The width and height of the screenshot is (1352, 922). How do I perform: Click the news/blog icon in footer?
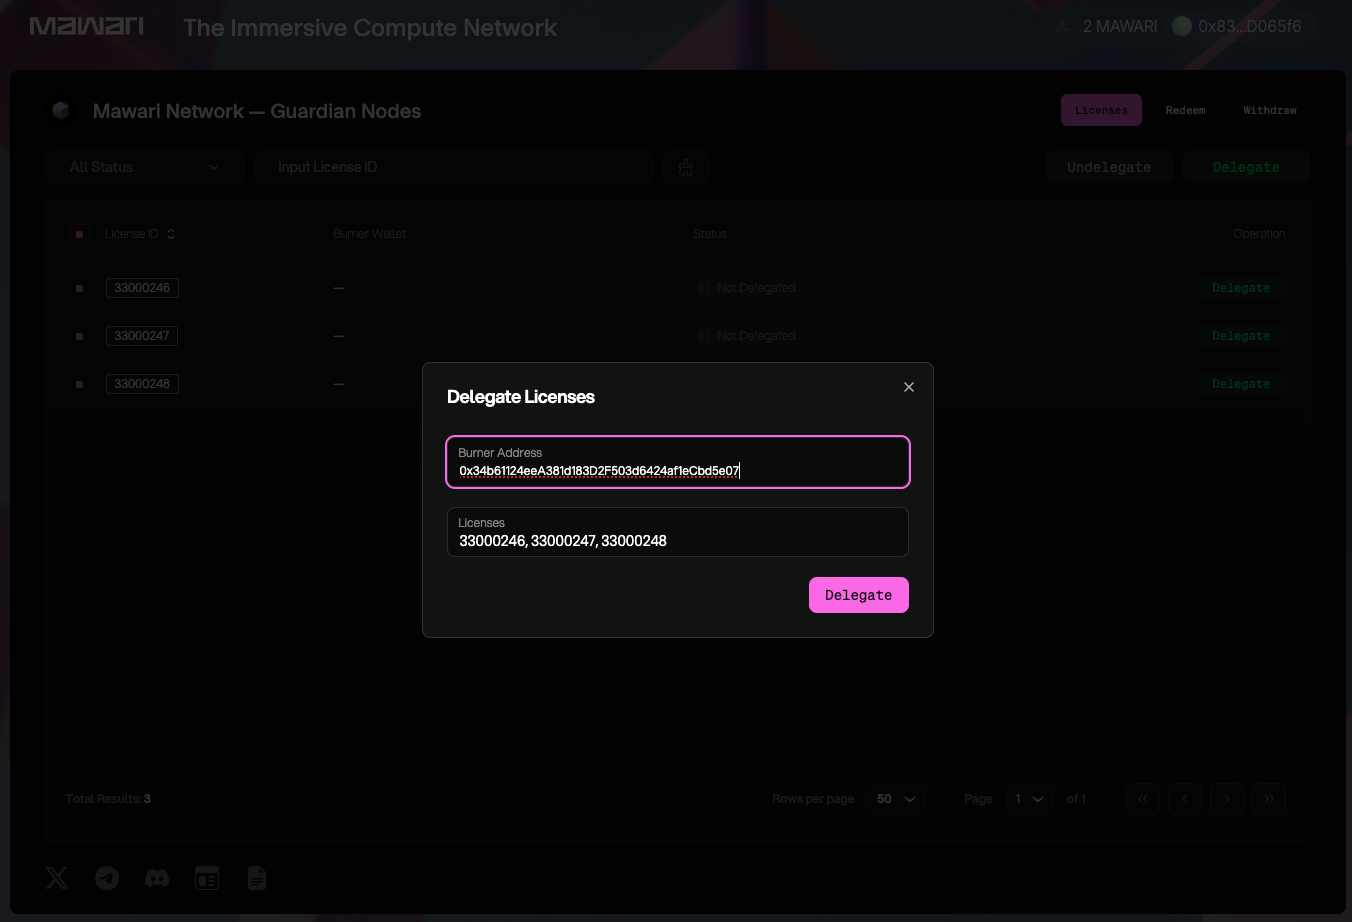pos(207,878)
